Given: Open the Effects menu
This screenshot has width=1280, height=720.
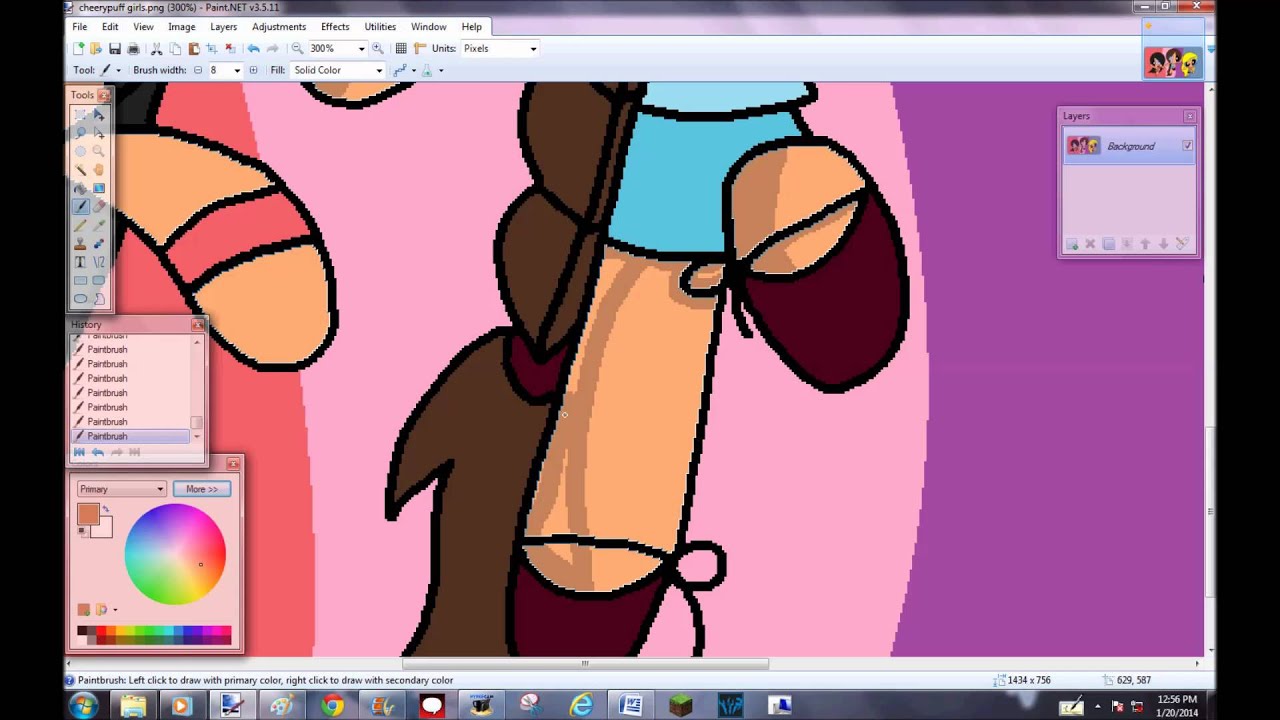Looking at the screenshot, I should click(x=335, y=27).
